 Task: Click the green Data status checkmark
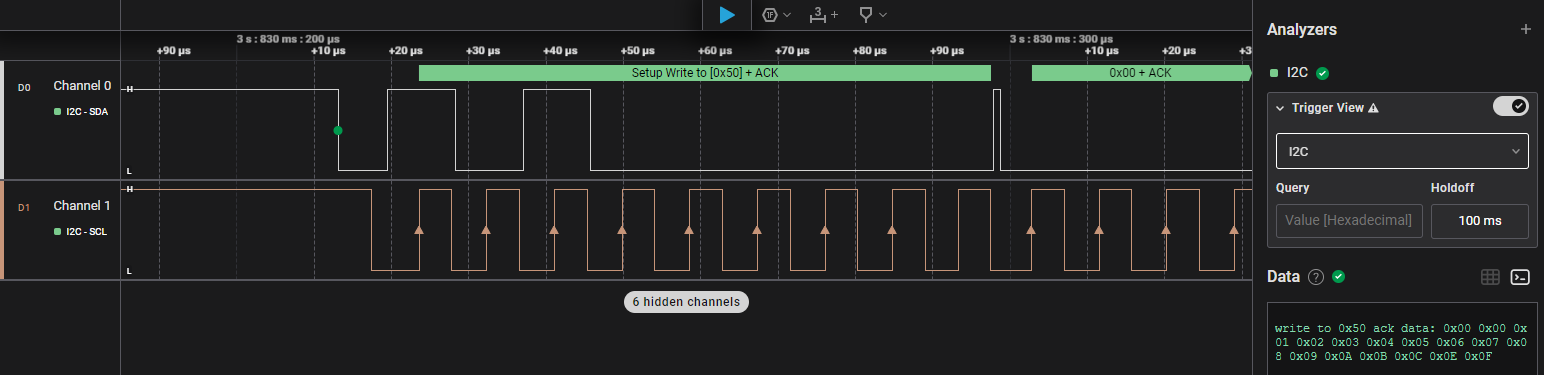[1338, 277]
